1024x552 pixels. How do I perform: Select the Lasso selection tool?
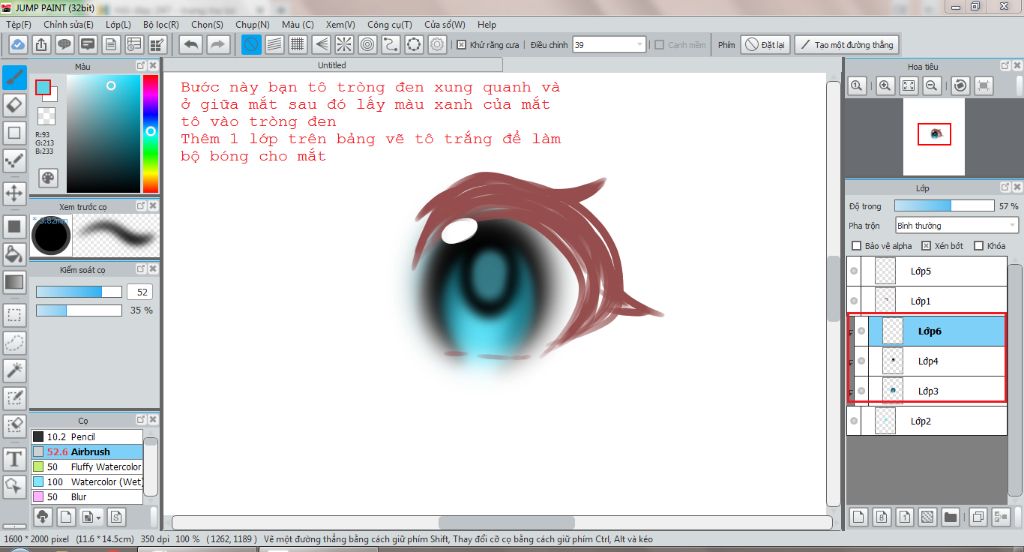coord(14,342)
